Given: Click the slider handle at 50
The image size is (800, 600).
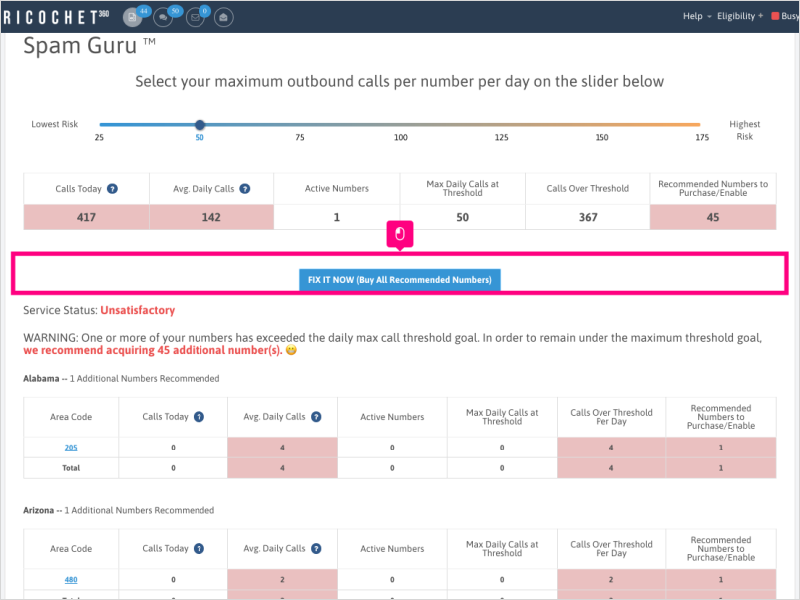Looking at the screenshot, I should pos(200,124).
